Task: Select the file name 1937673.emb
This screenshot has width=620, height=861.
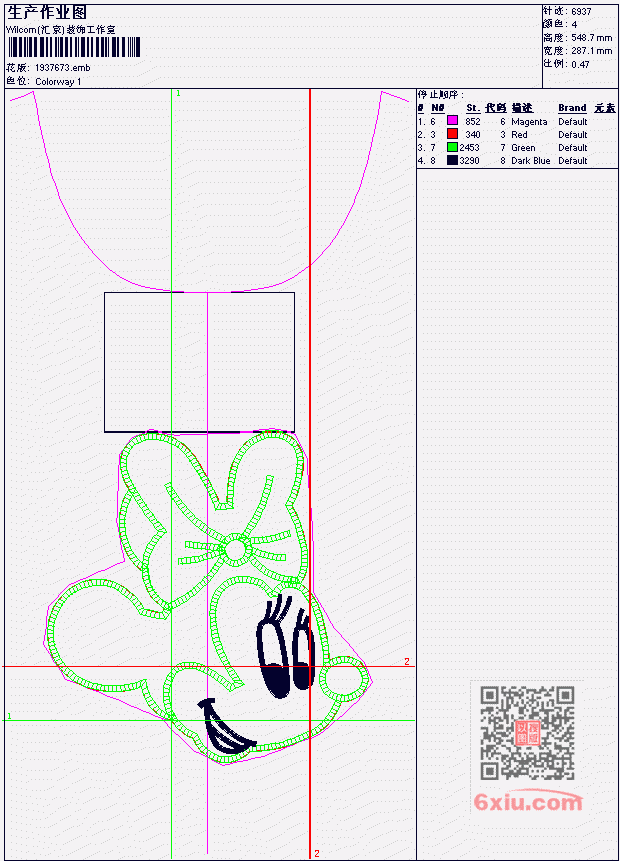Action: click(63, 68)
